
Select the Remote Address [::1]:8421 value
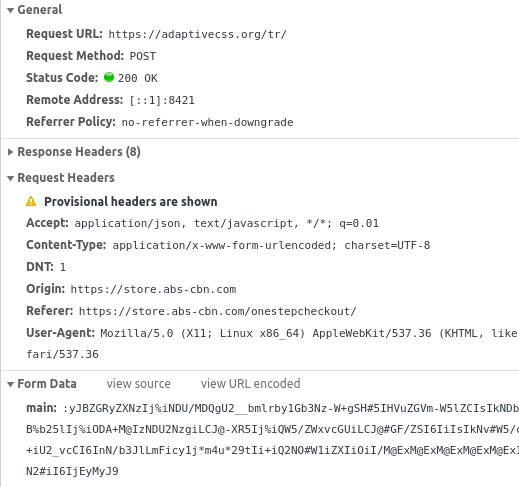coord(162,100)
